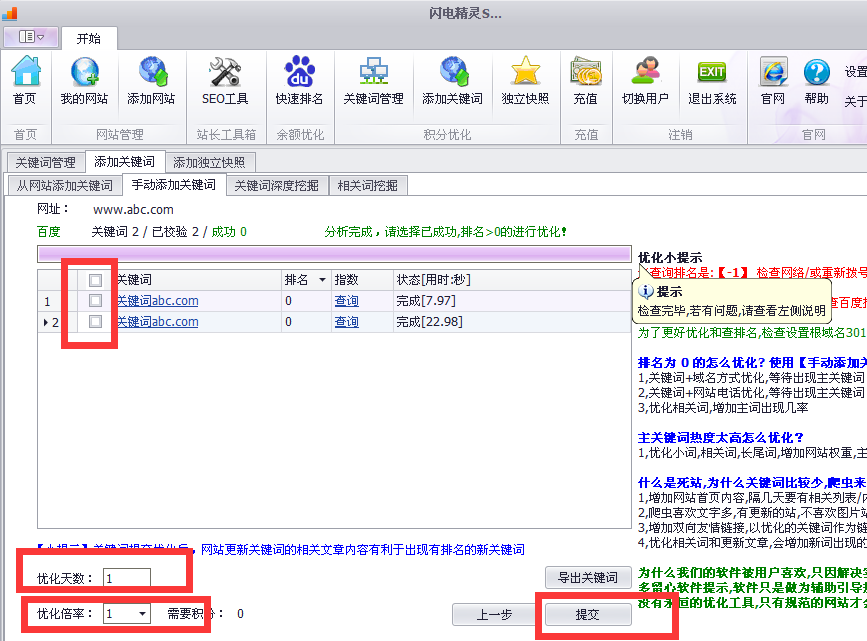Click 查询 link in first row
The width and height of the screenshot is (867, 641).
coord(346,300)
